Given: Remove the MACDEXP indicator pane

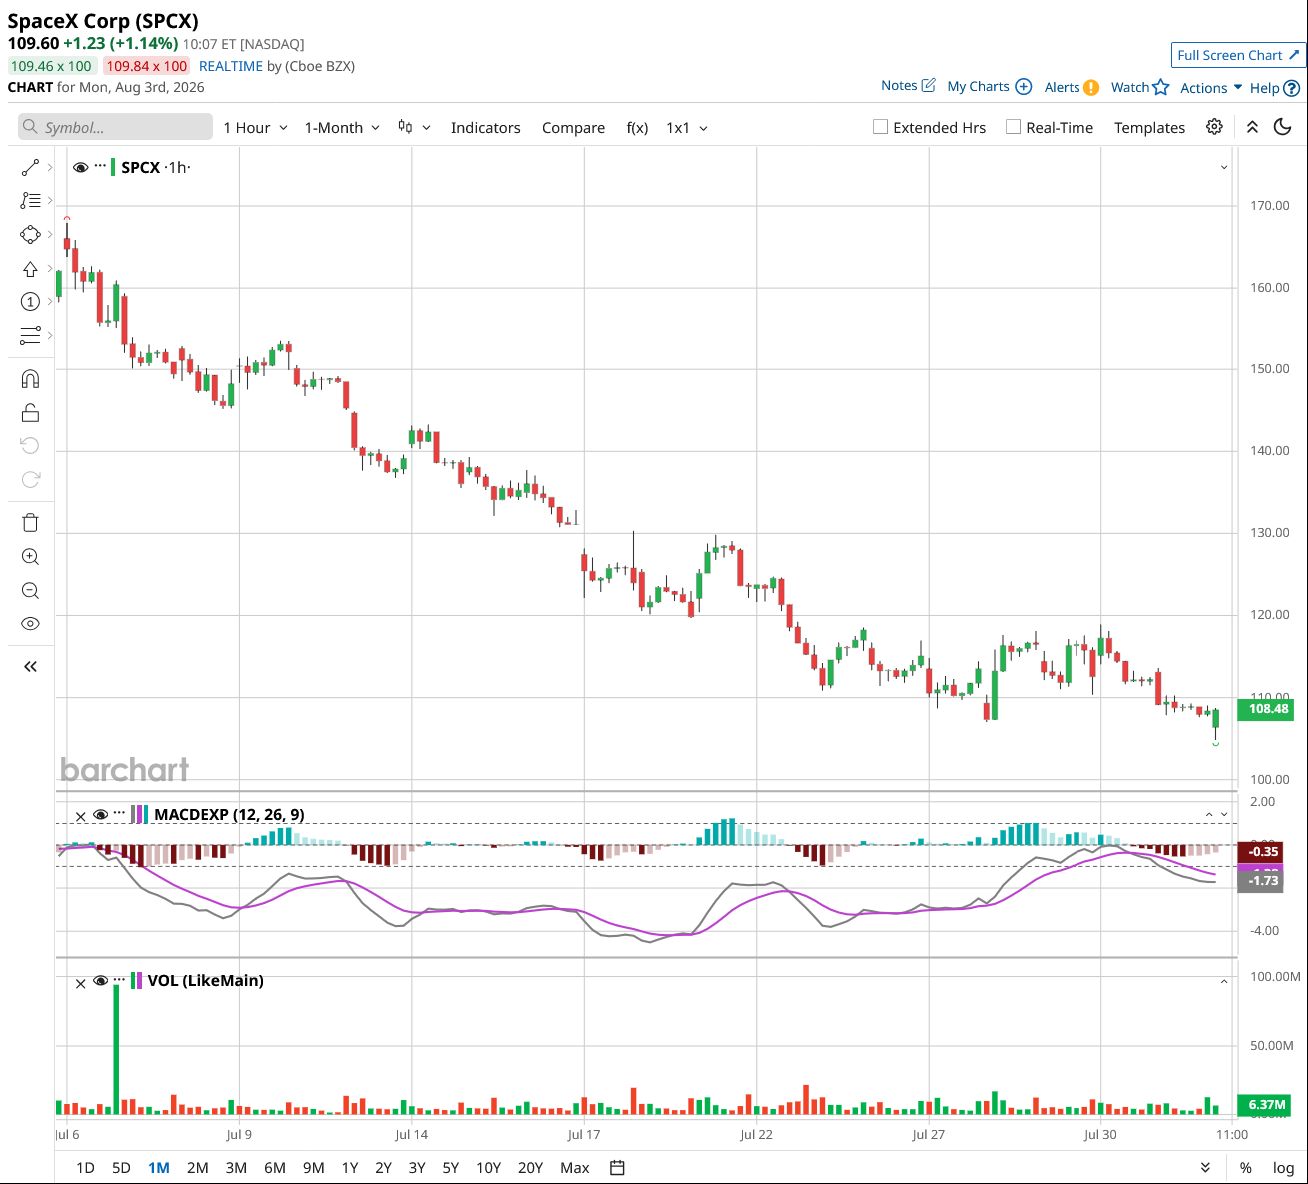Looking at the screenshot, I should click(x=81, y=816).
